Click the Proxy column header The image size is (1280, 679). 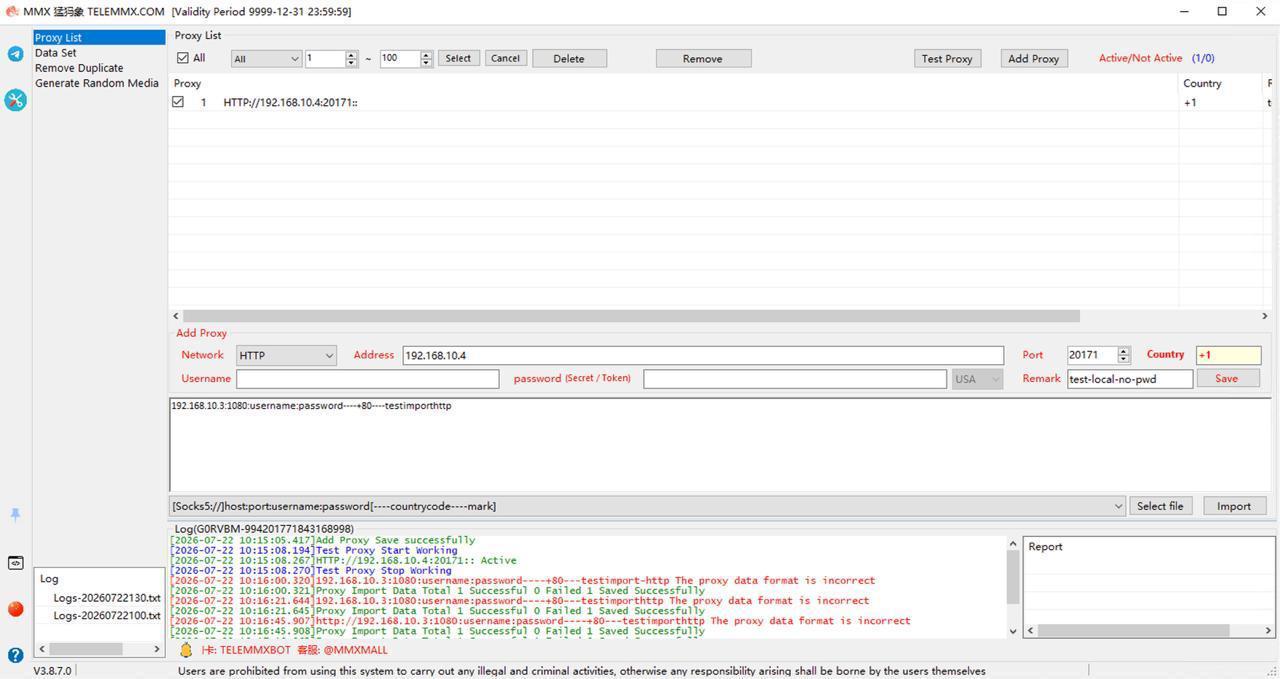pos(188,83)
